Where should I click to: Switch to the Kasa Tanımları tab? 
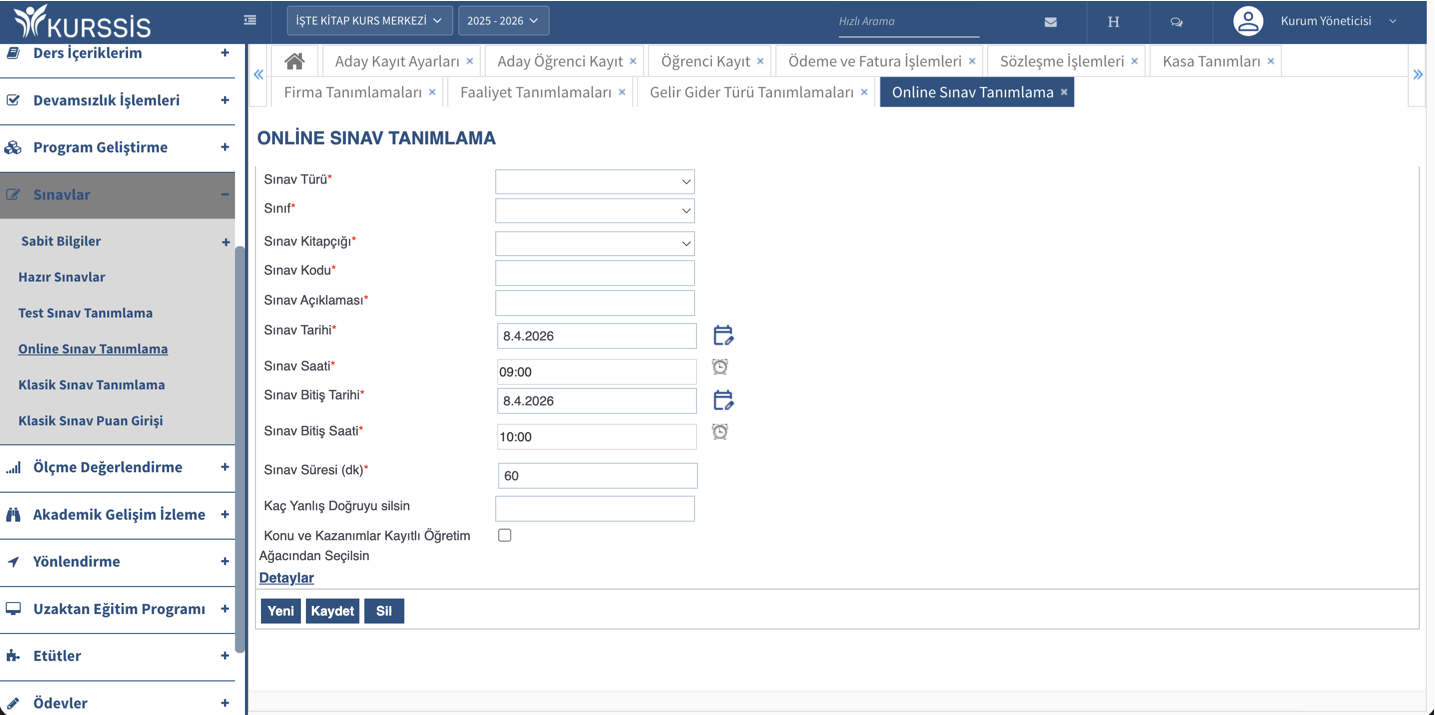tap(1211, 61)
